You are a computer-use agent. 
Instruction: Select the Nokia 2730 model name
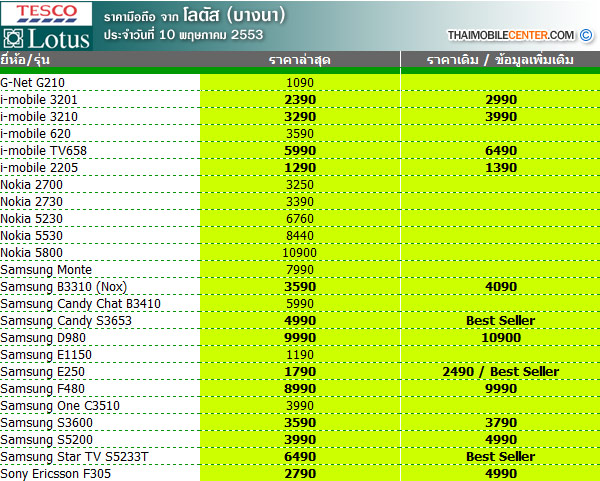[x=31, y=202]
